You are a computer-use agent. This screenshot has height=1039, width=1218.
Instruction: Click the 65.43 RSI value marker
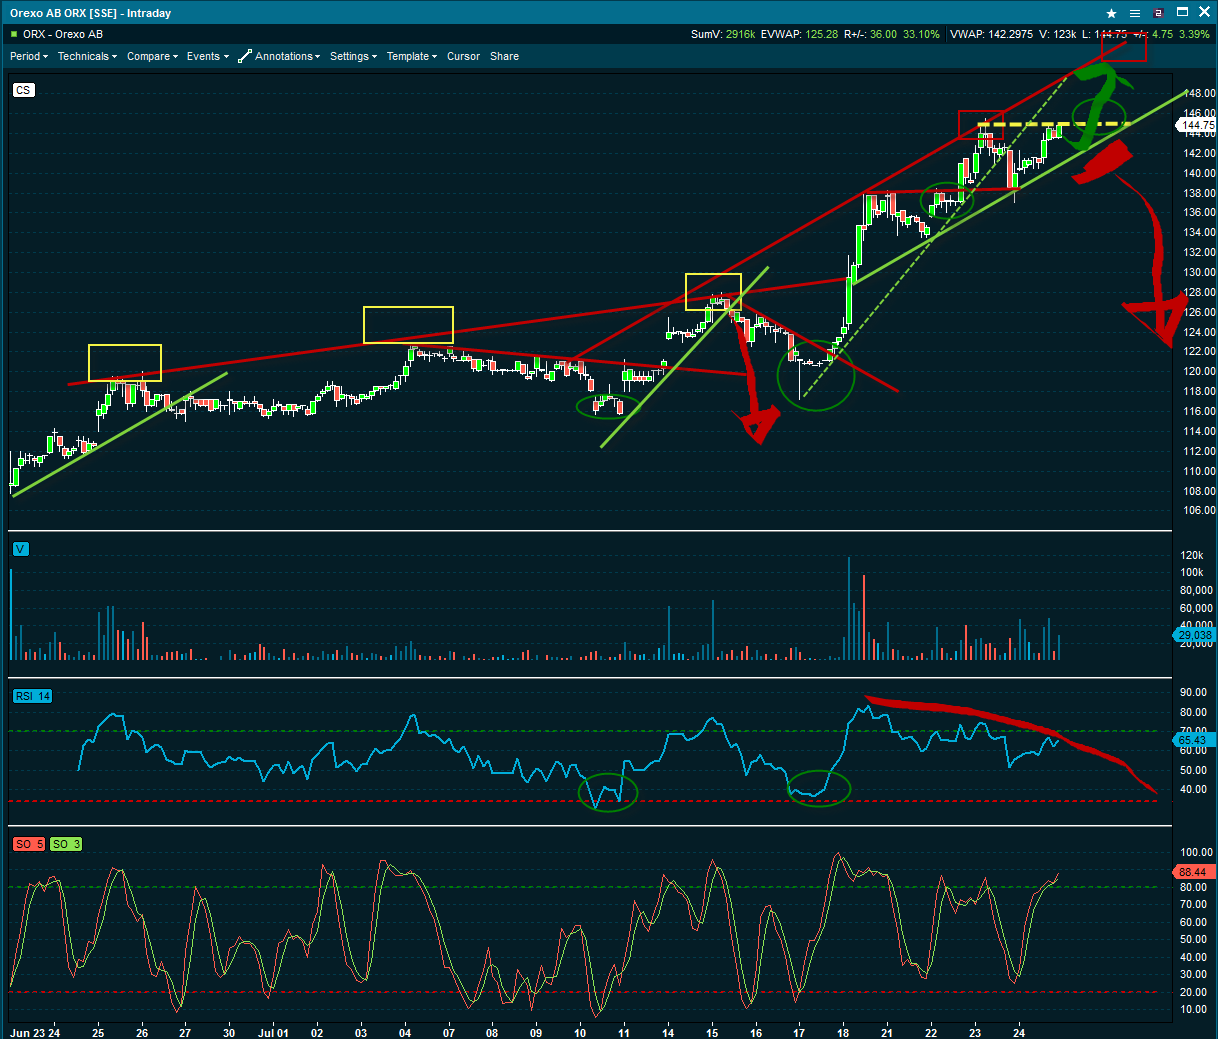click(x=1195, y=740)
